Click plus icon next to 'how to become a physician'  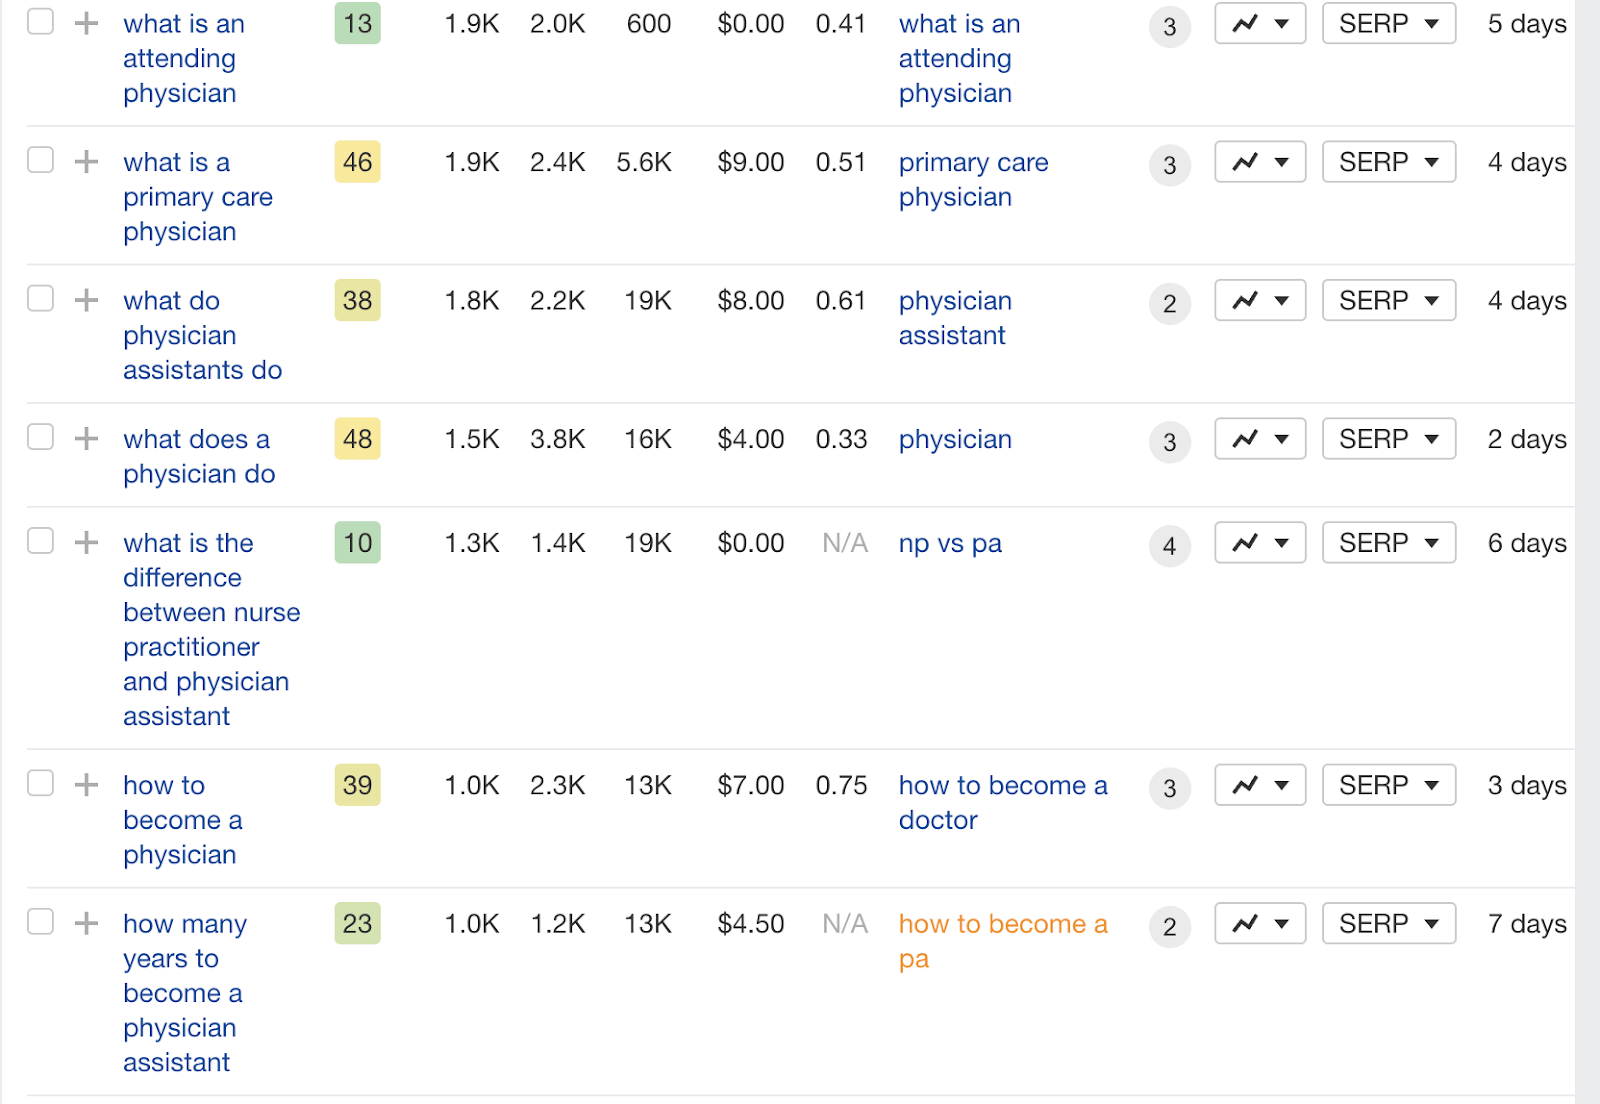(x=87, y=785)
